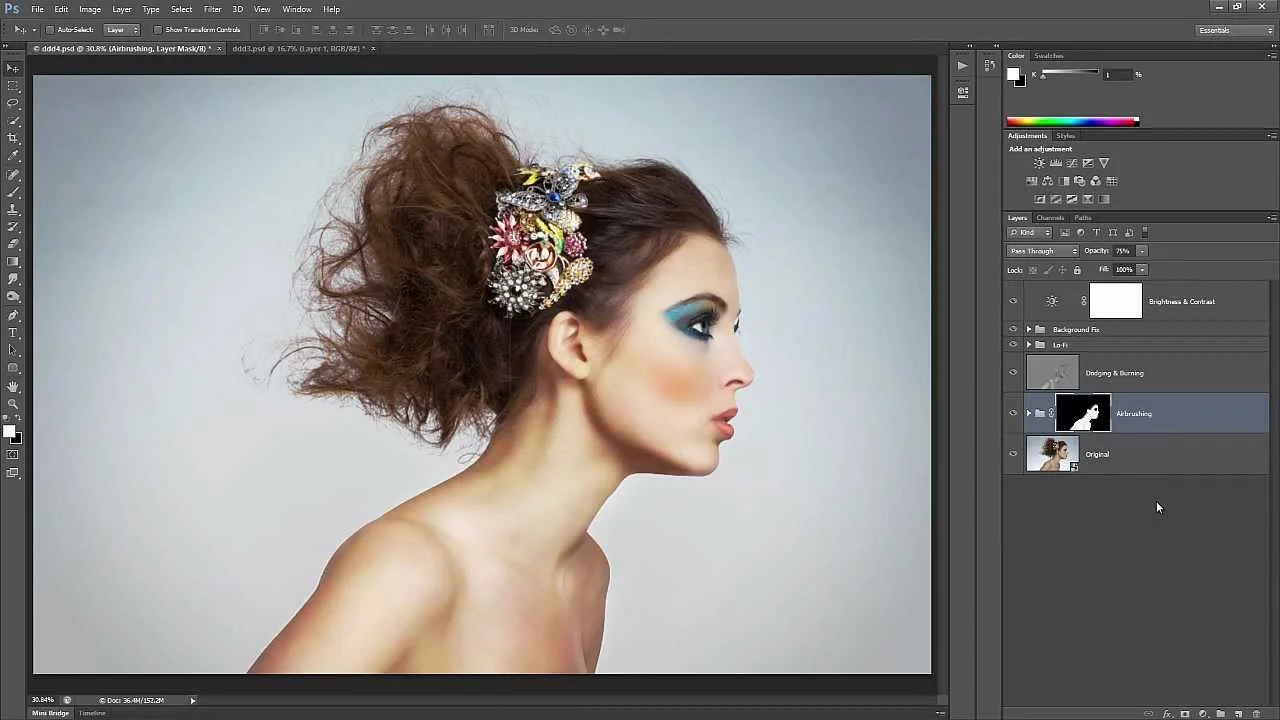Hide the Original layer
This screenshot has width=1280, height=720.
click(x=1013, y=454)
